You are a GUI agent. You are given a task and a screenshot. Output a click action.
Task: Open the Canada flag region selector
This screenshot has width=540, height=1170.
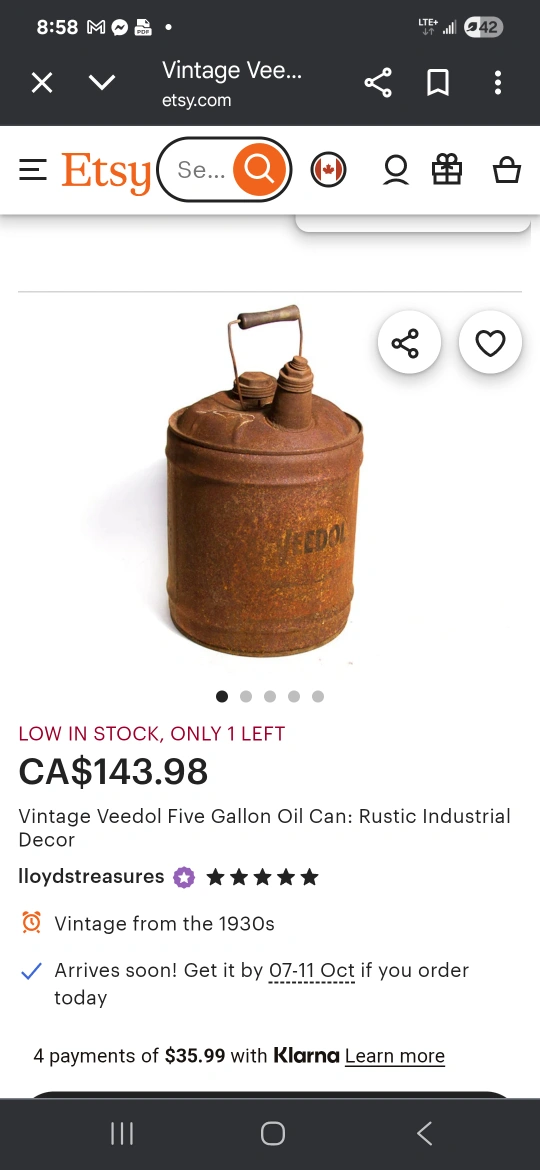pos(328,170)
